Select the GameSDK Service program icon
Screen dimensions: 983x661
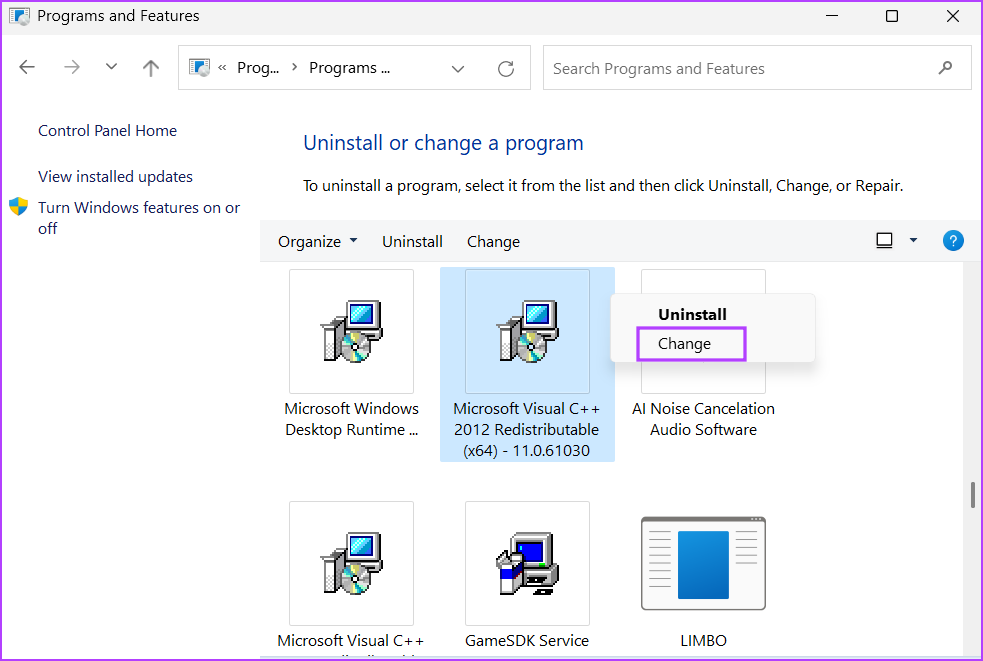(527, 563)
